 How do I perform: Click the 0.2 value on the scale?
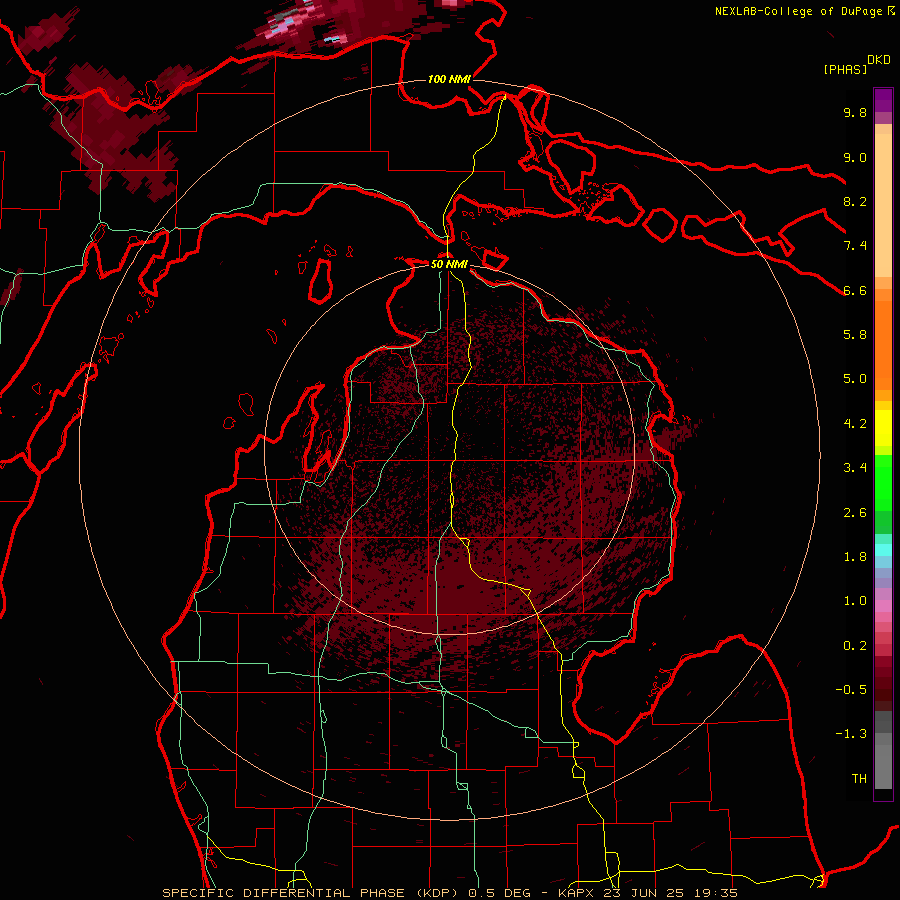point(855,646)
